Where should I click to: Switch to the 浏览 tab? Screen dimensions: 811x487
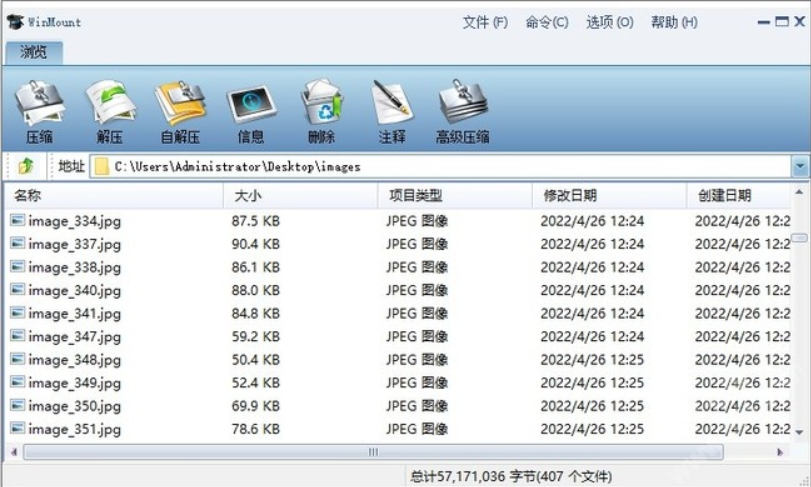(x=34, y=52)
